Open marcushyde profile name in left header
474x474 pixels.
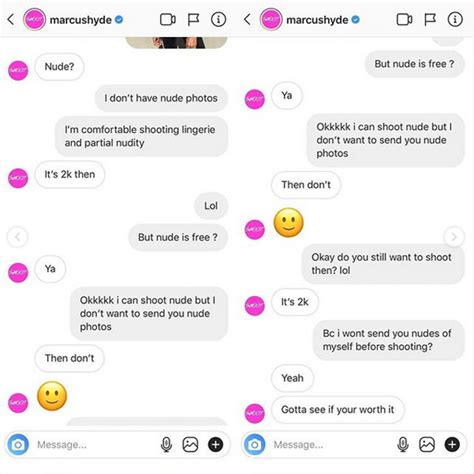81,20
